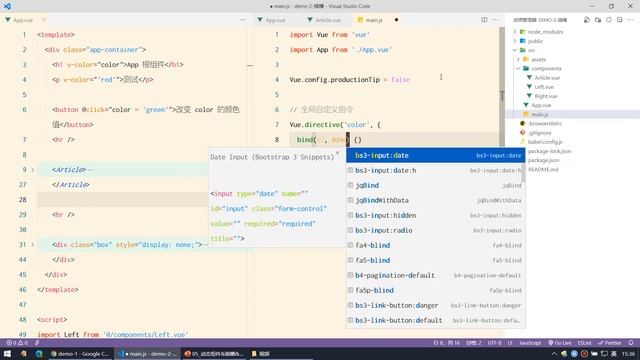Open notifications bell in status bar

(x=631, y=343)
